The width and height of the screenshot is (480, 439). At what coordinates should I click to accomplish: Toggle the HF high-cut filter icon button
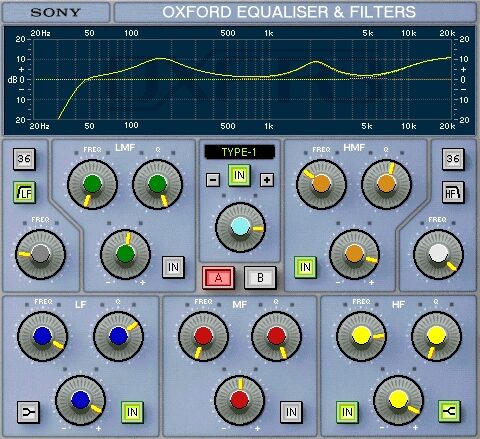[x=453, y=192]
